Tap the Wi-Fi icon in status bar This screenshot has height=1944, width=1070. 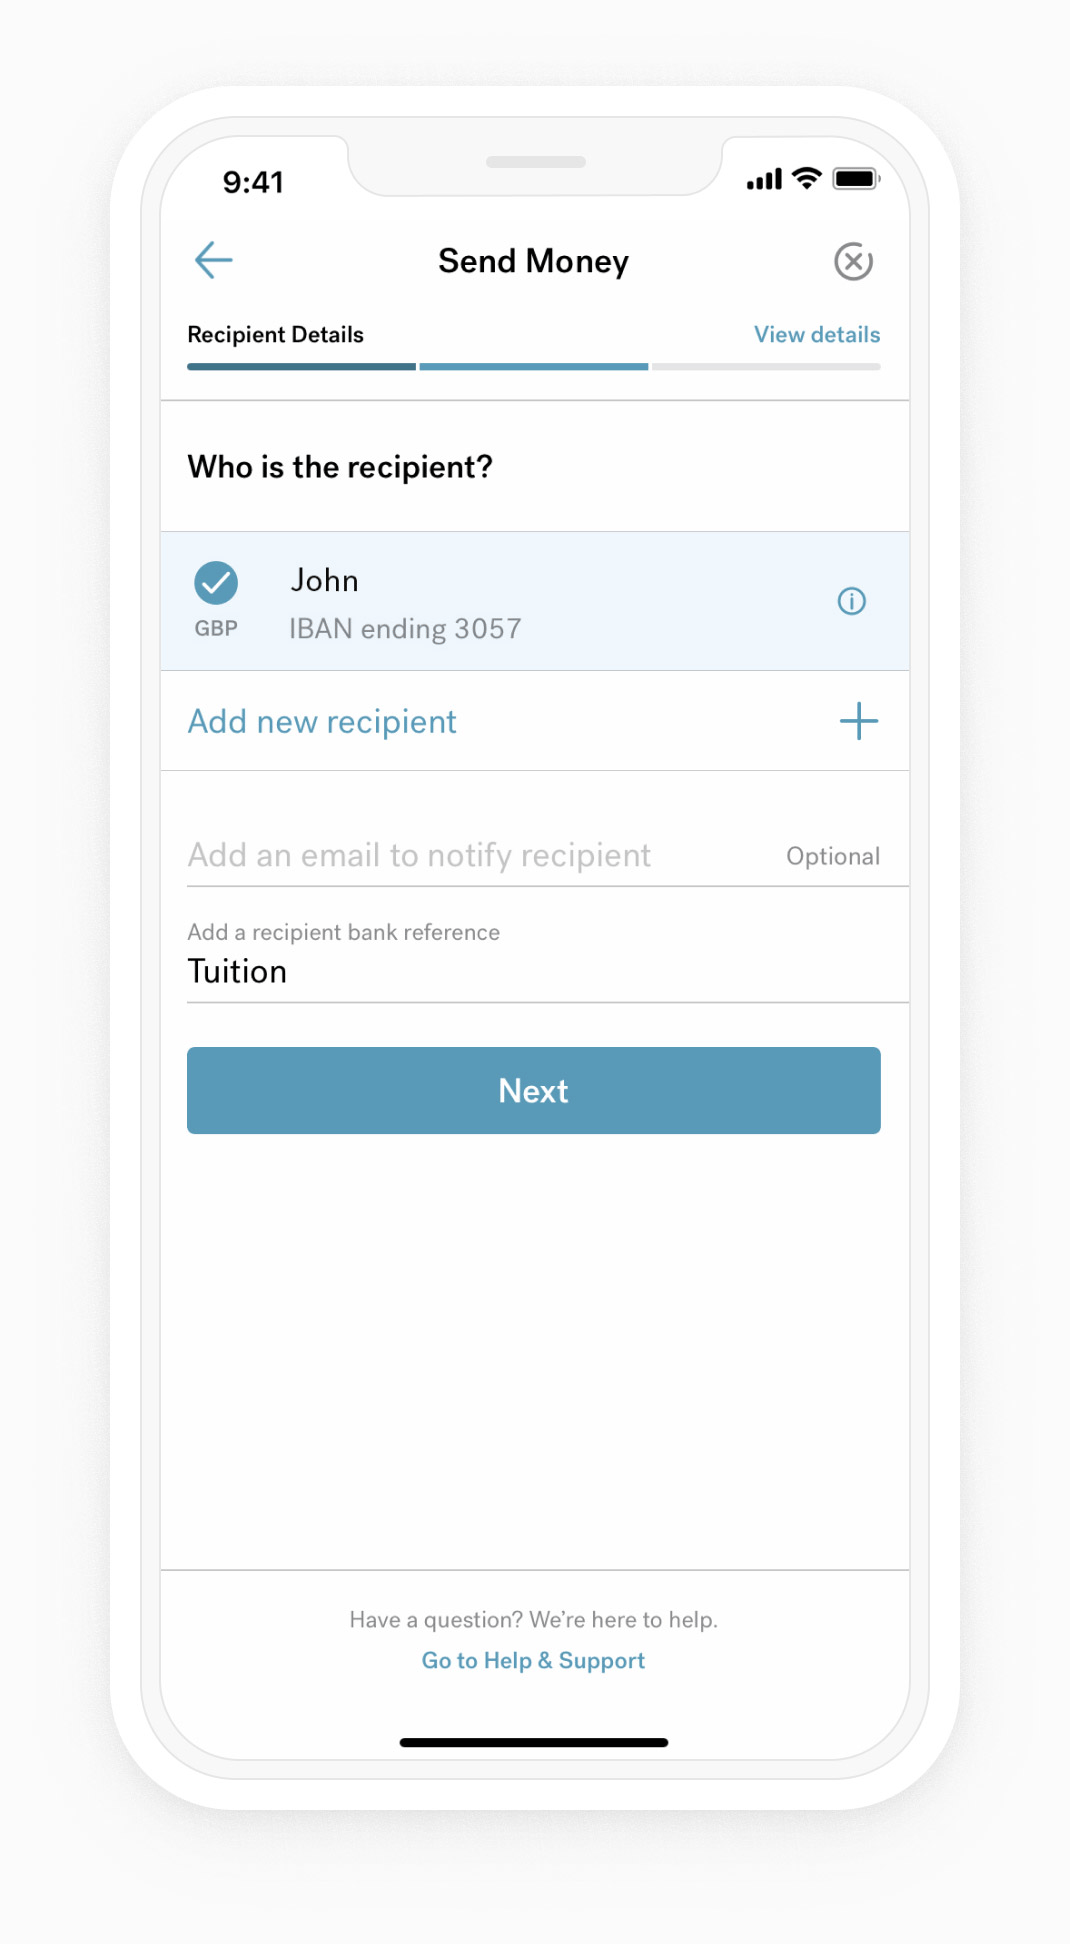tap(806, 178)
